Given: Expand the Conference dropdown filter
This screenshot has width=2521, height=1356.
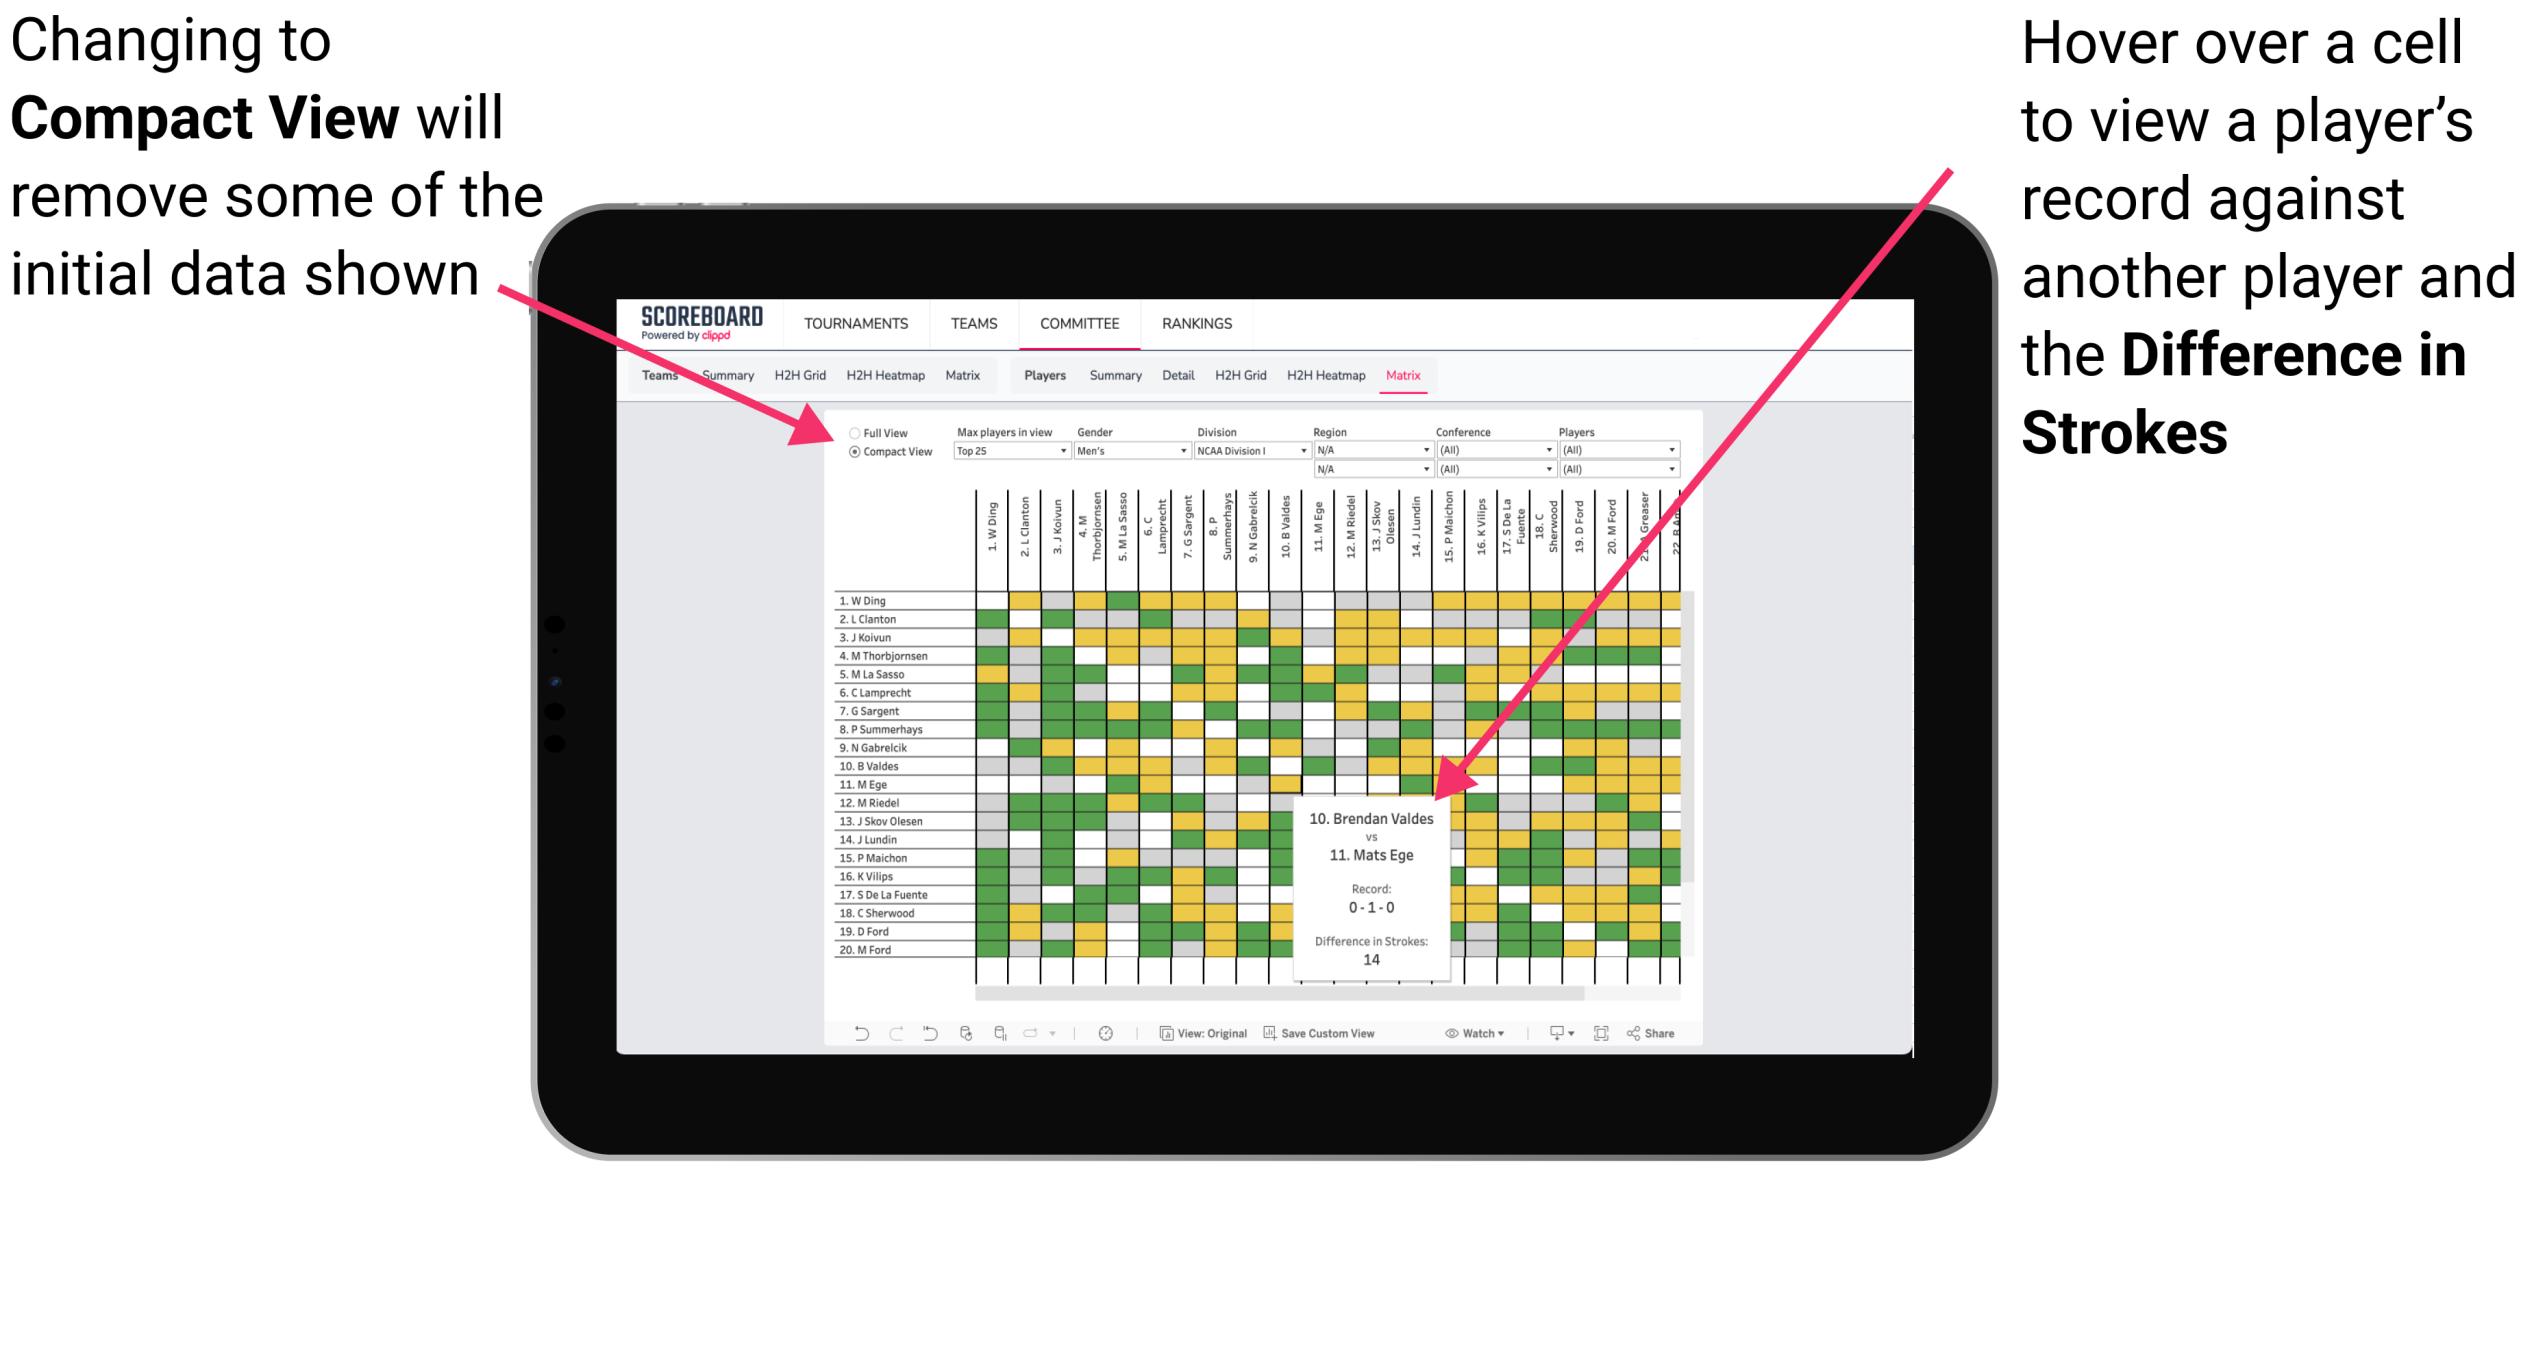Looking at the screenshot, I should [1548, 451].
